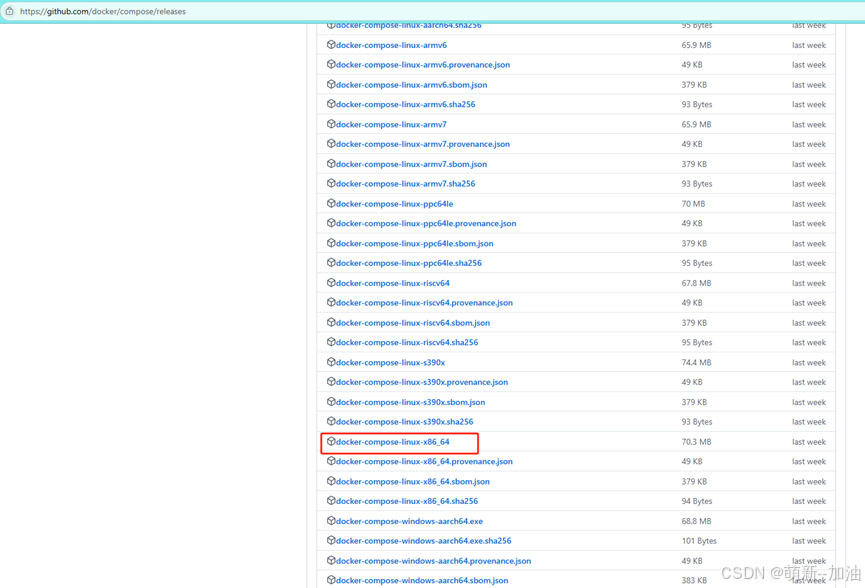
Task: Open docker-compose-linux-s390x.sbom.json link
Action: [410, 403]
